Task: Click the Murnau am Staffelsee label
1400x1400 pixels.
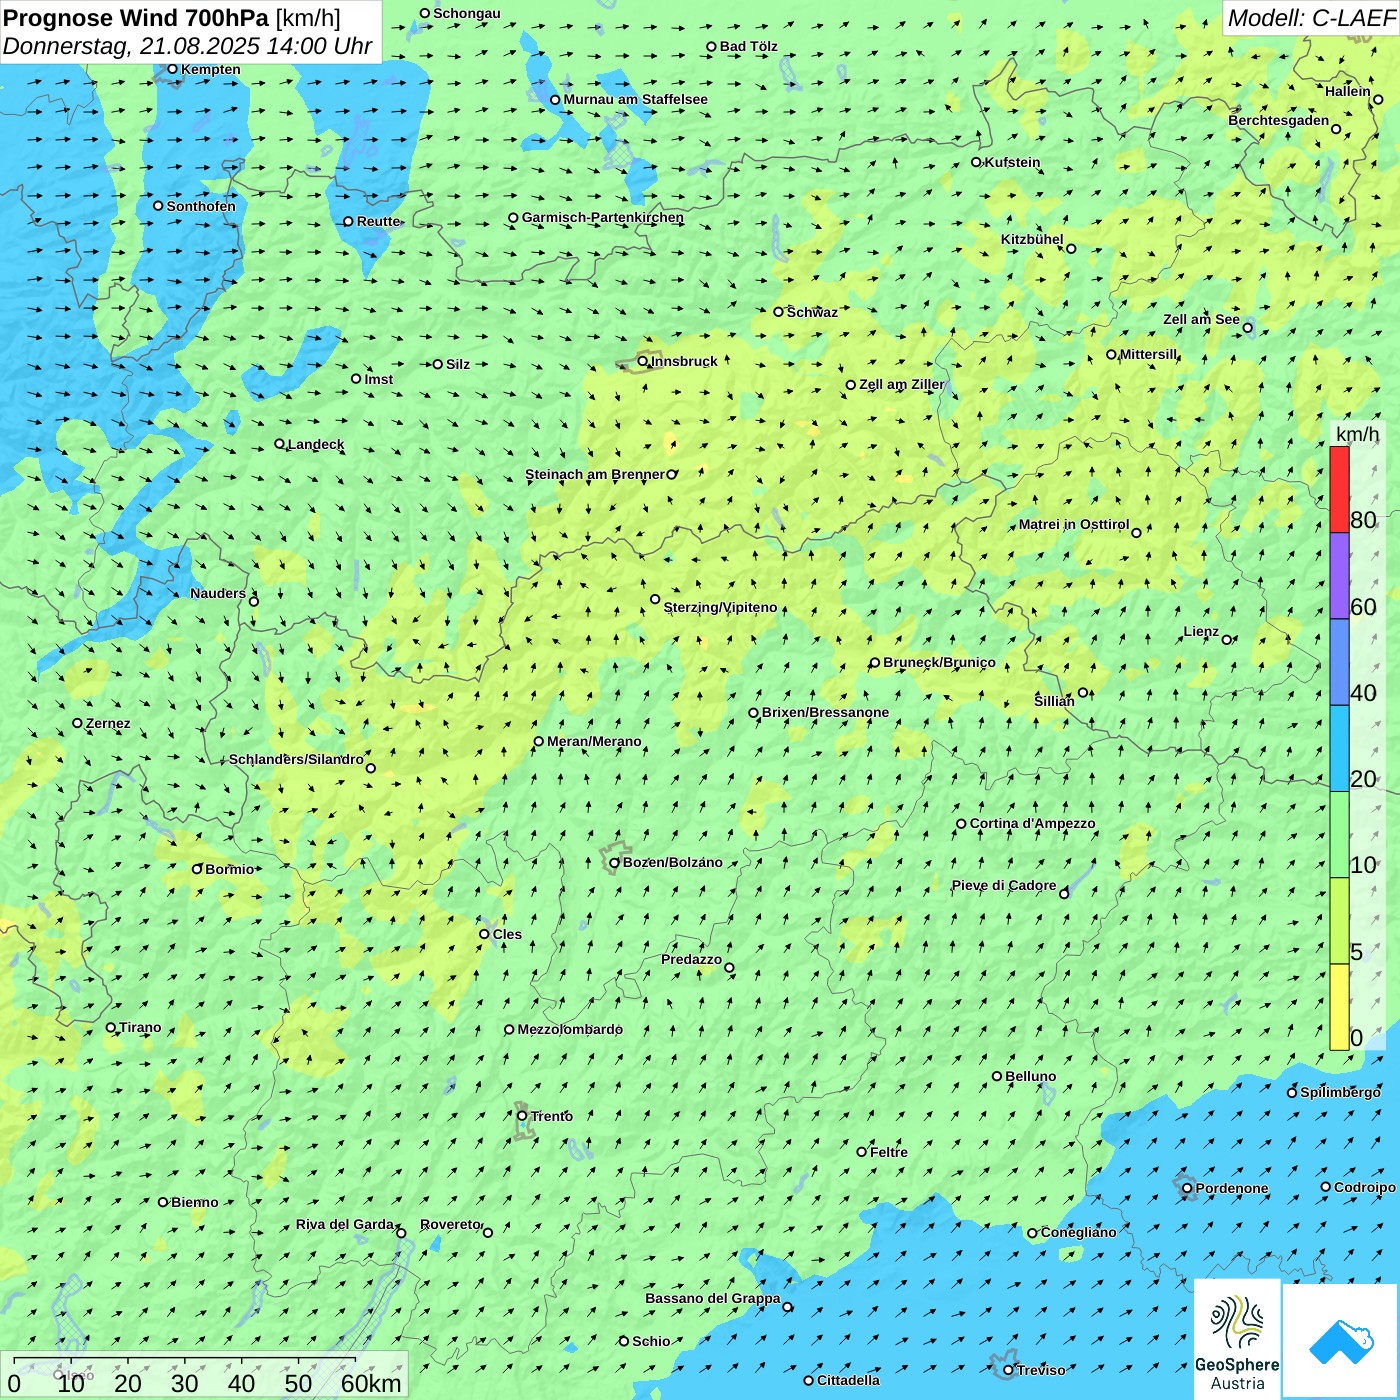Action: (636, 99)
